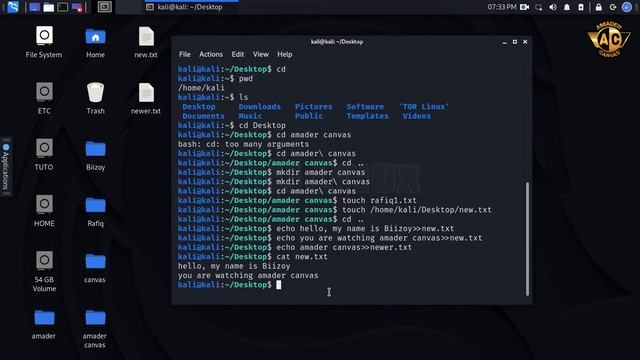Select the File System desktop icon
Viewport: 640px width, 360px height.
pos(44,42)
